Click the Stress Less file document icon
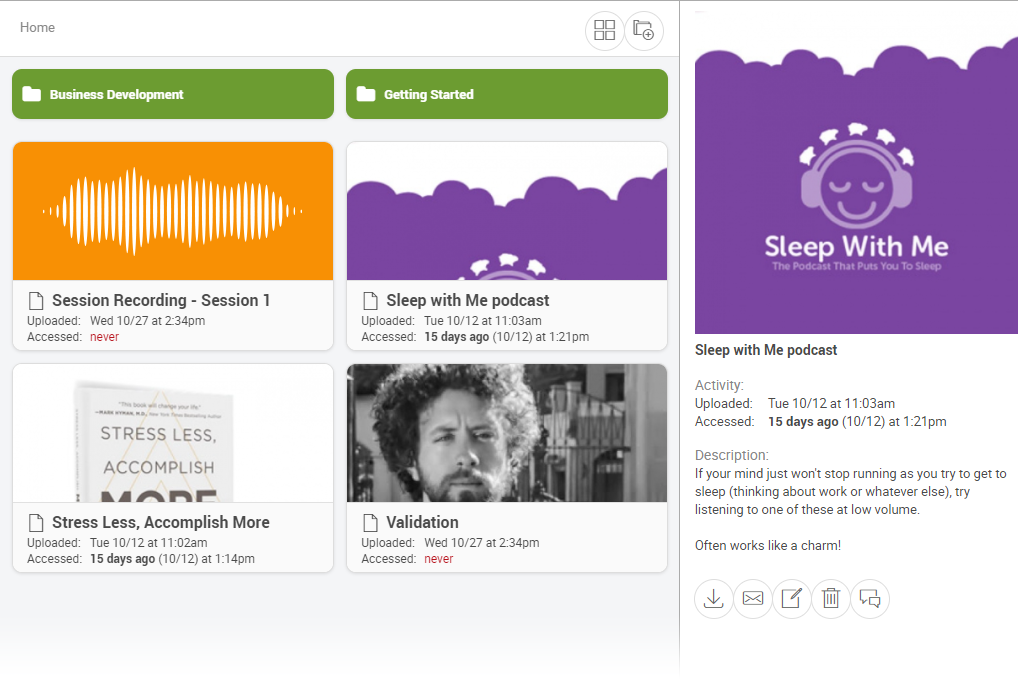The height and width of the screenshot is (679, 1018). coord(36,522)
